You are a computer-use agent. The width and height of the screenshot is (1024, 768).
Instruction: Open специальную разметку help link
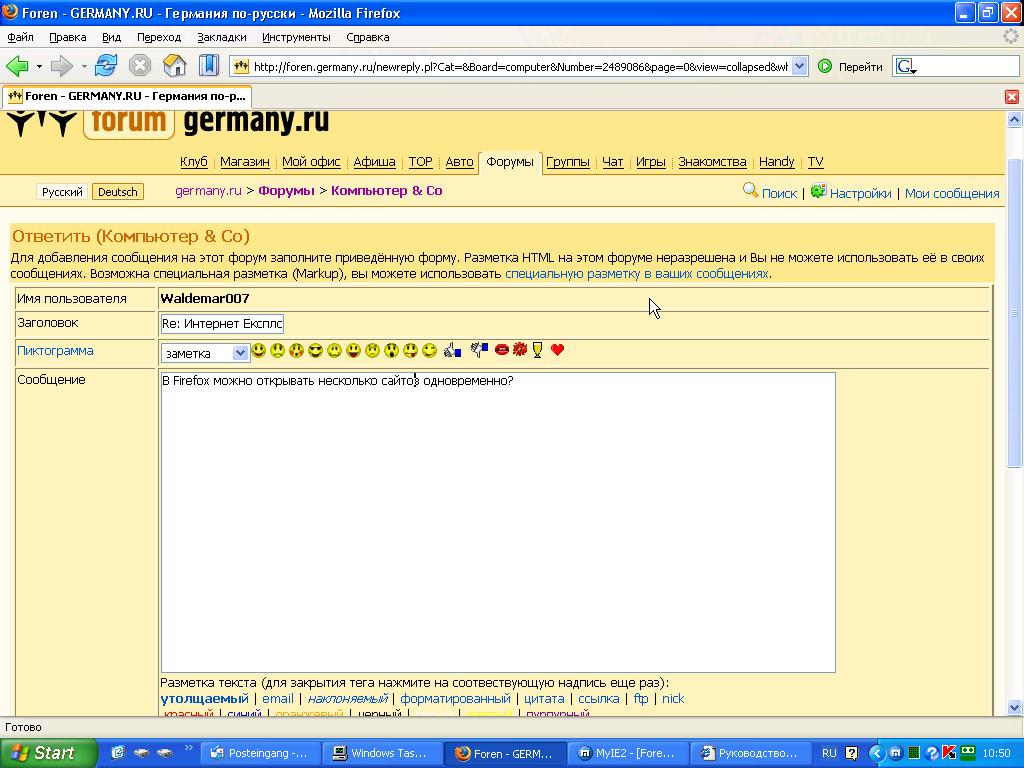[637, 274]
